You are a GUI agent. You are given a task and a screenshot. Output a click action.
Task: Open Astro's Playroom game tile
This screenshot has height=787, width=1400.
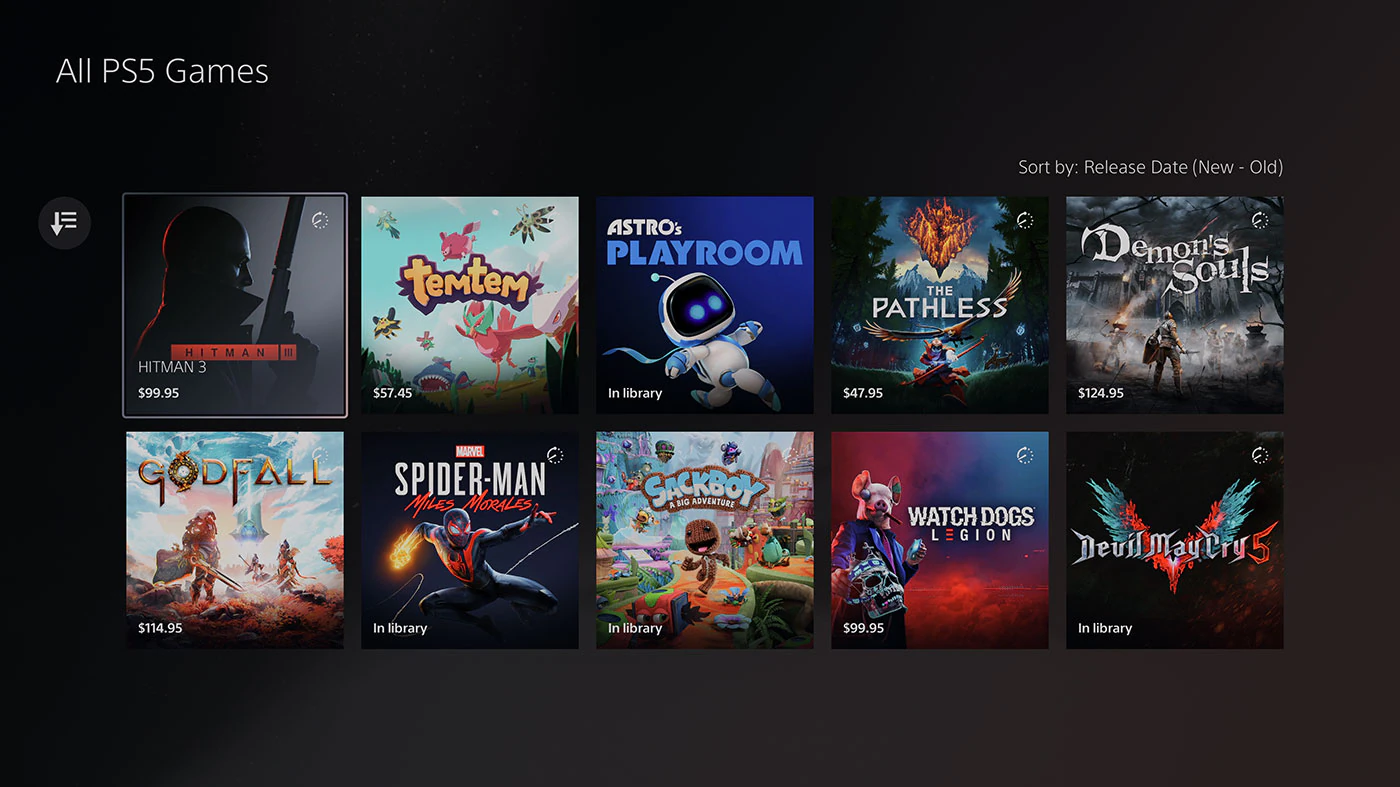click(x=705, y=305)
